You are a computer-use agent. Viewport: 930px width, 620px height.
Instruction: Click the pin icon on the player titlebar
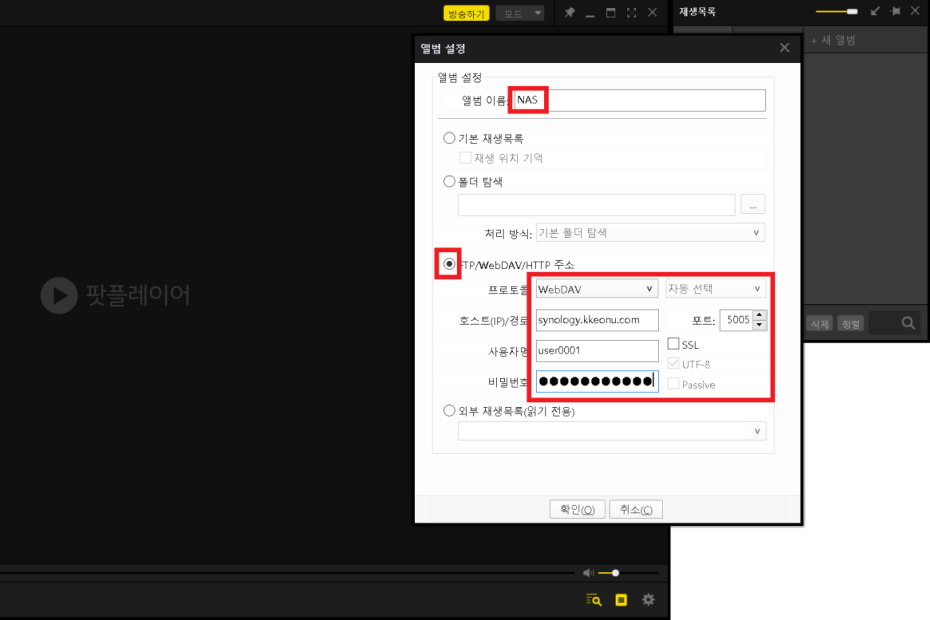pos(568,13)
